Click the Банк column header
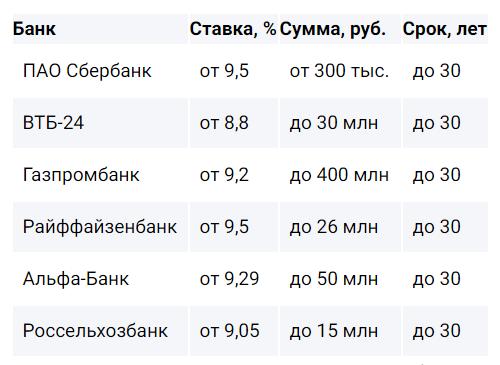Screen dimensions: 500x365 [100, 29]
